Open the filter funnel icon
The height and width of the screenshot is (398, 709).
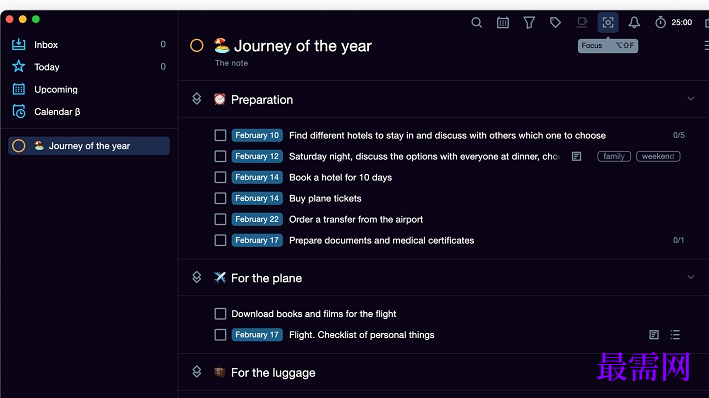[529, 22]
